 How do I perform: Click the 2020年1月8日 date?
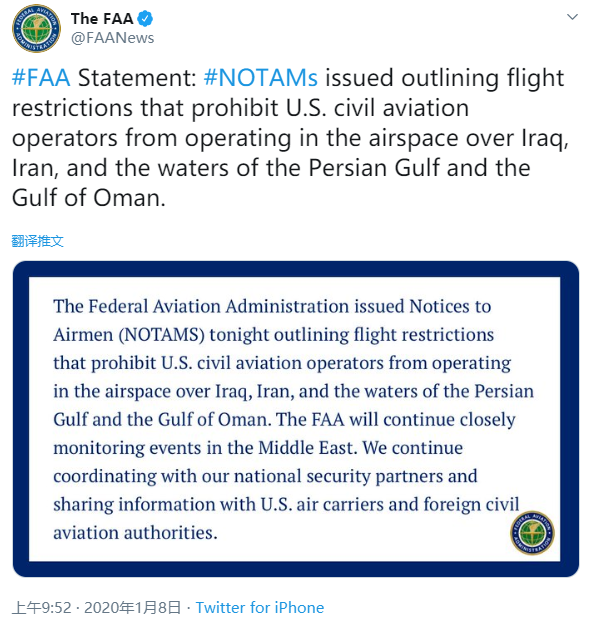click(x=132, y=608)
